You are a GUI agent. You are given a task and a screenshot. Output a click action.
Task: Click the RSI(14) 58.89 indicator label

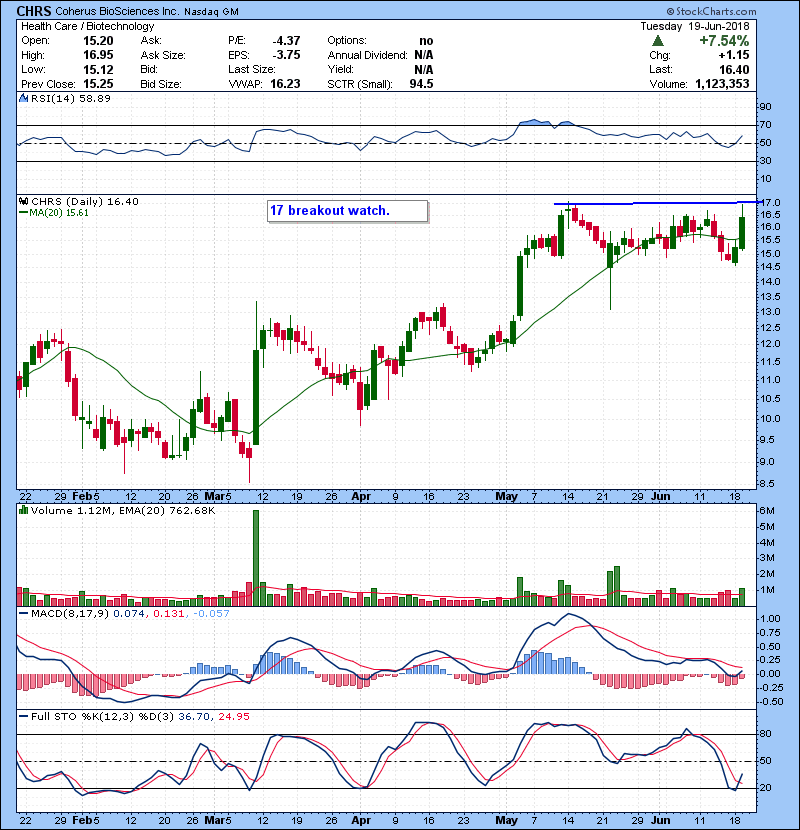(71, 98)
